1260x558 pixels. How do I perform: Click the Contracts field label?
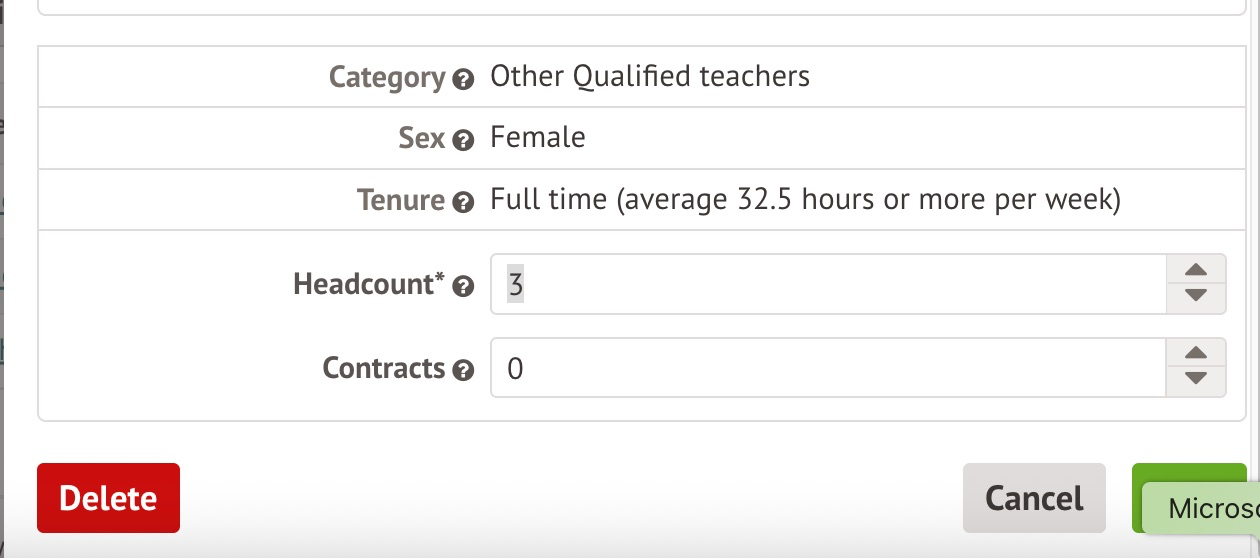(x=383, y=369)
